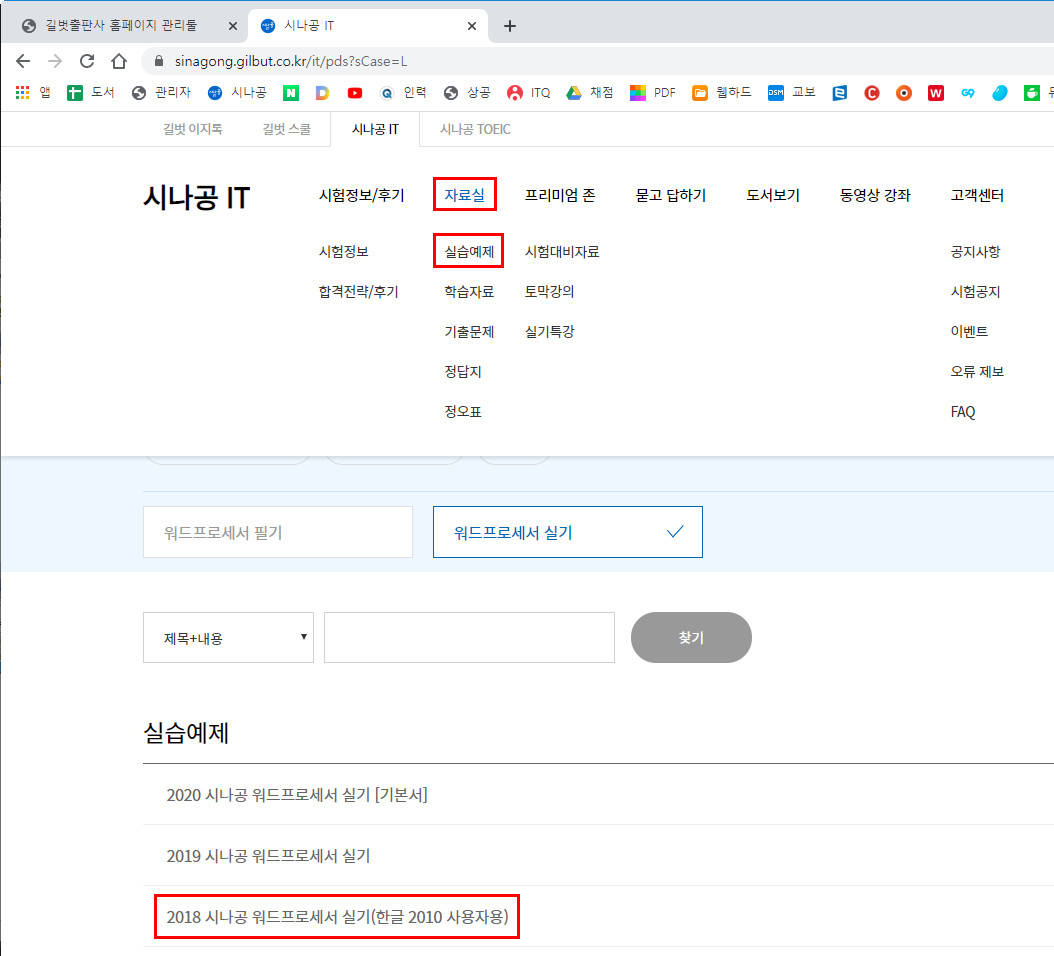Click the 시나공 IT logo
The height and width of the screenshot is (956, 1054).
coord(196,198)
